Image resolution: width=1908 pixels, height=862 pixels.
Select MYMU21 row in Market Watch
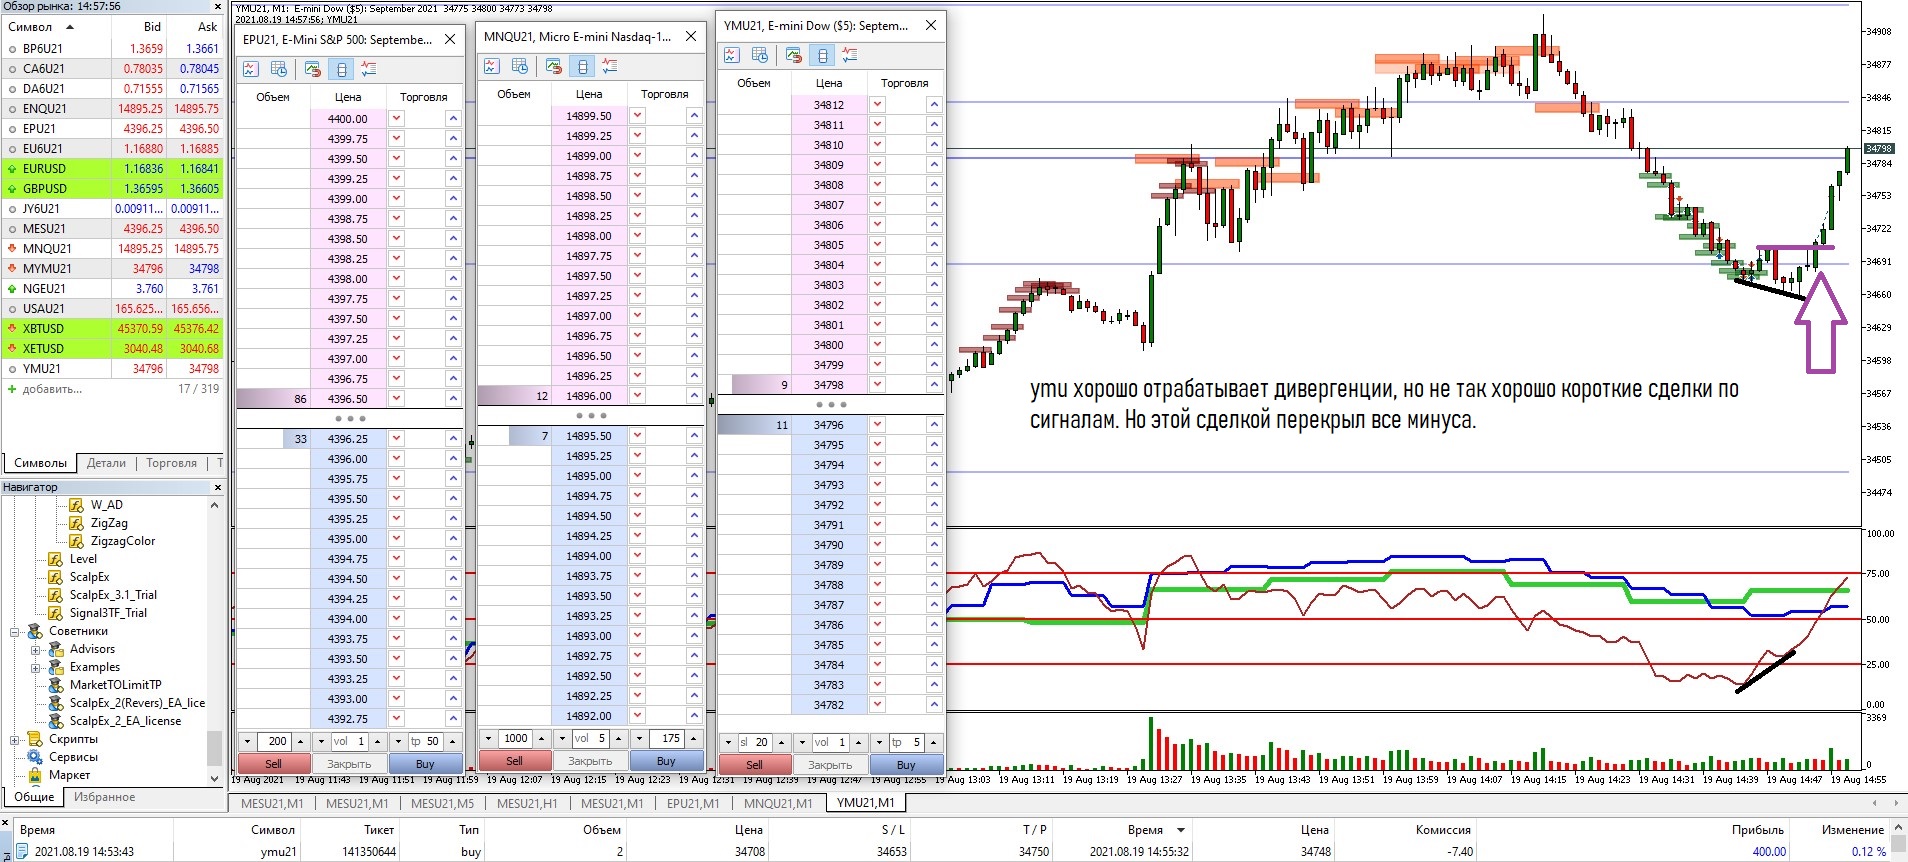(112, 268)
